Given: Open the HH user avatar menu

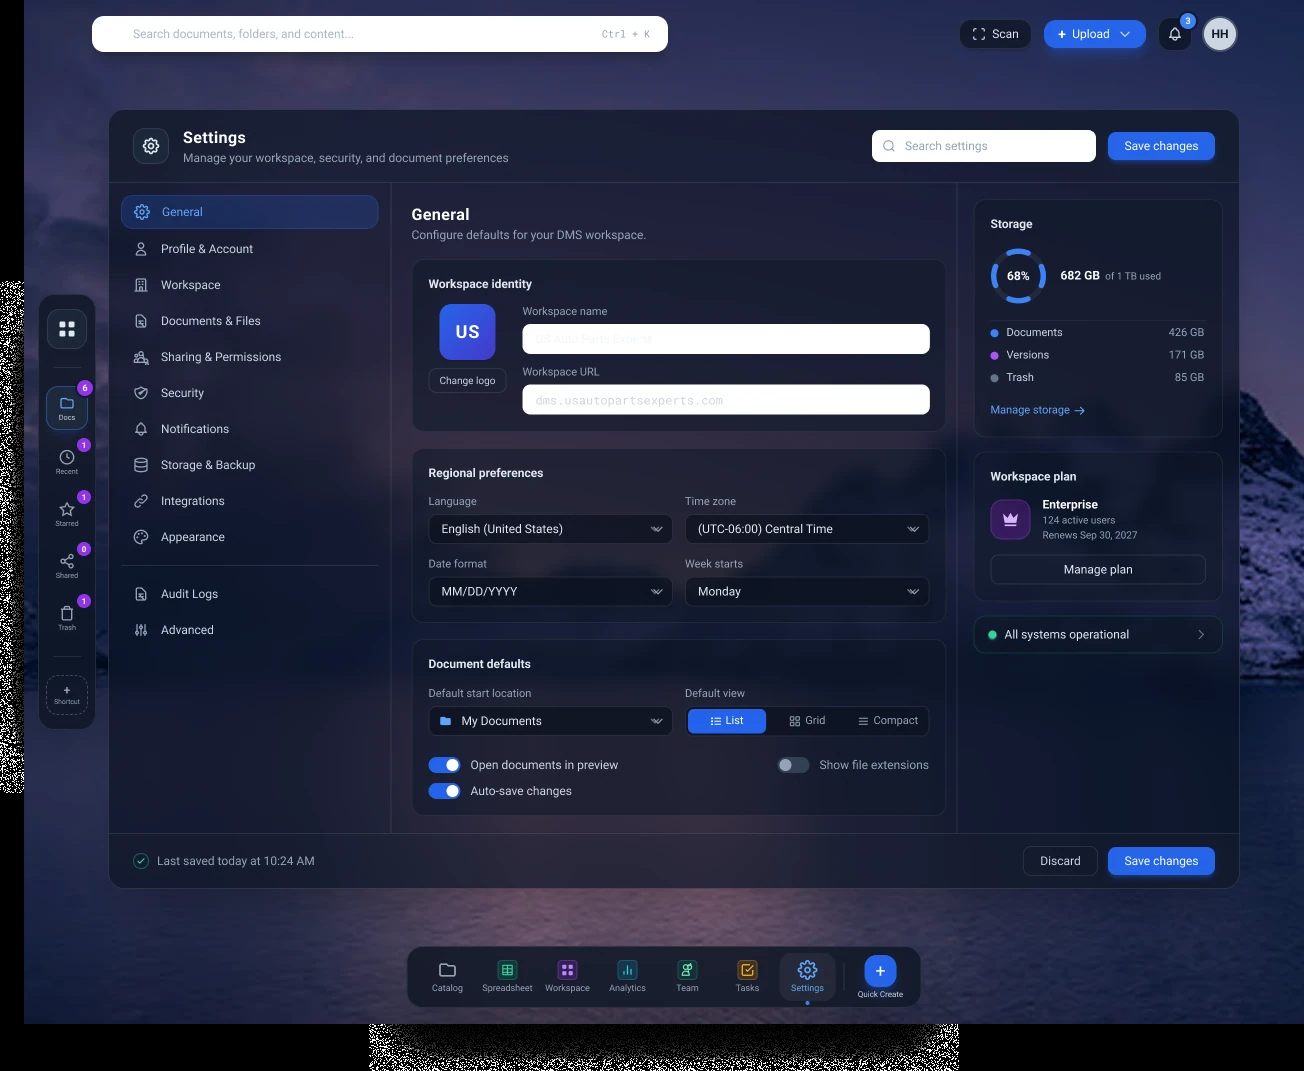Looking at the screenshot, I should pos(1220,34).
